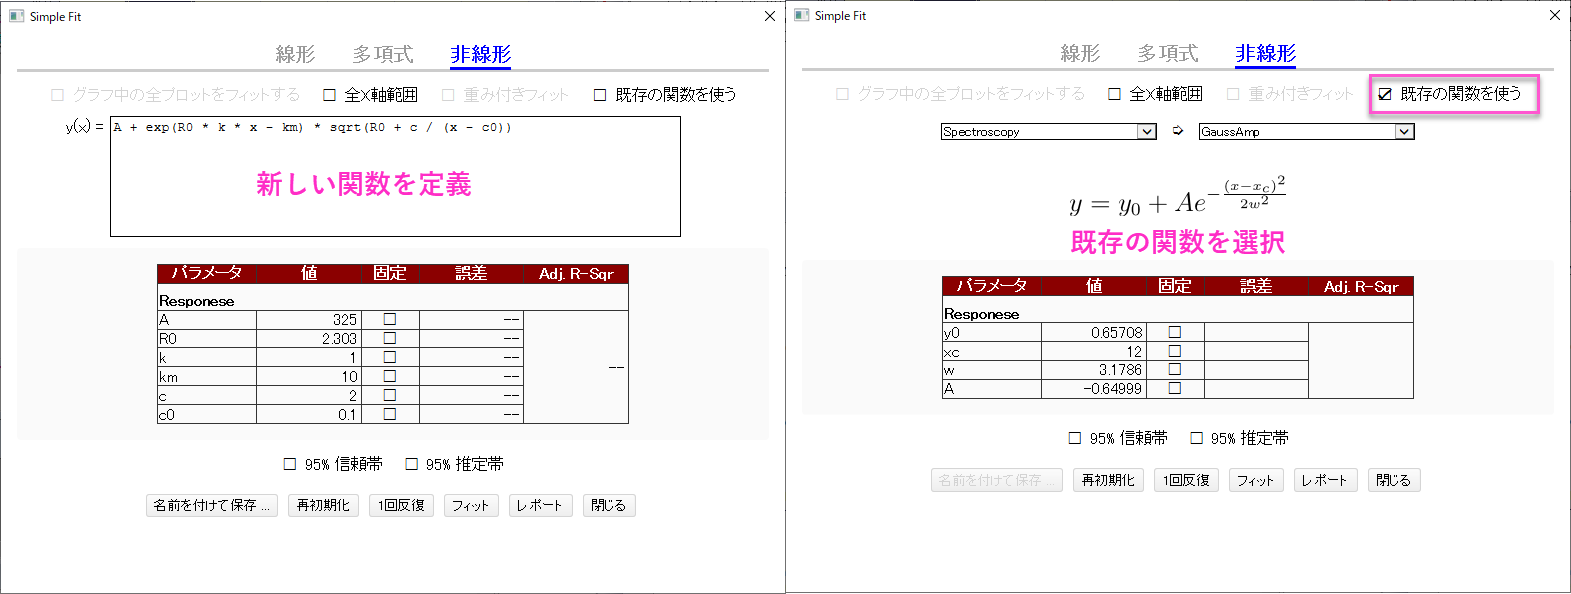Toggle fixed checkbox for parameter w
Screen dimensions: 1571x594
(x=1175, y=369)
